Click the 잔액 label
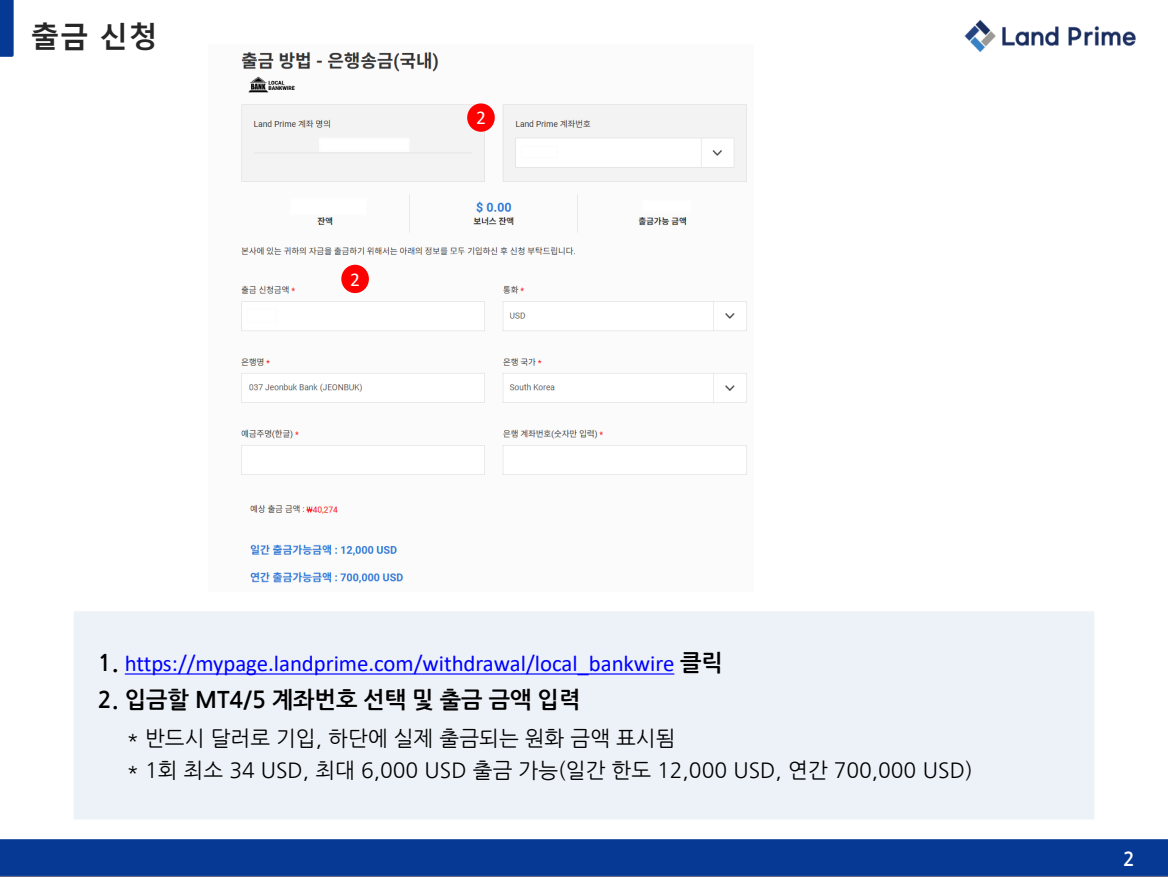The width and height of the screenshot is (1168, 877). tap(325, 221)
